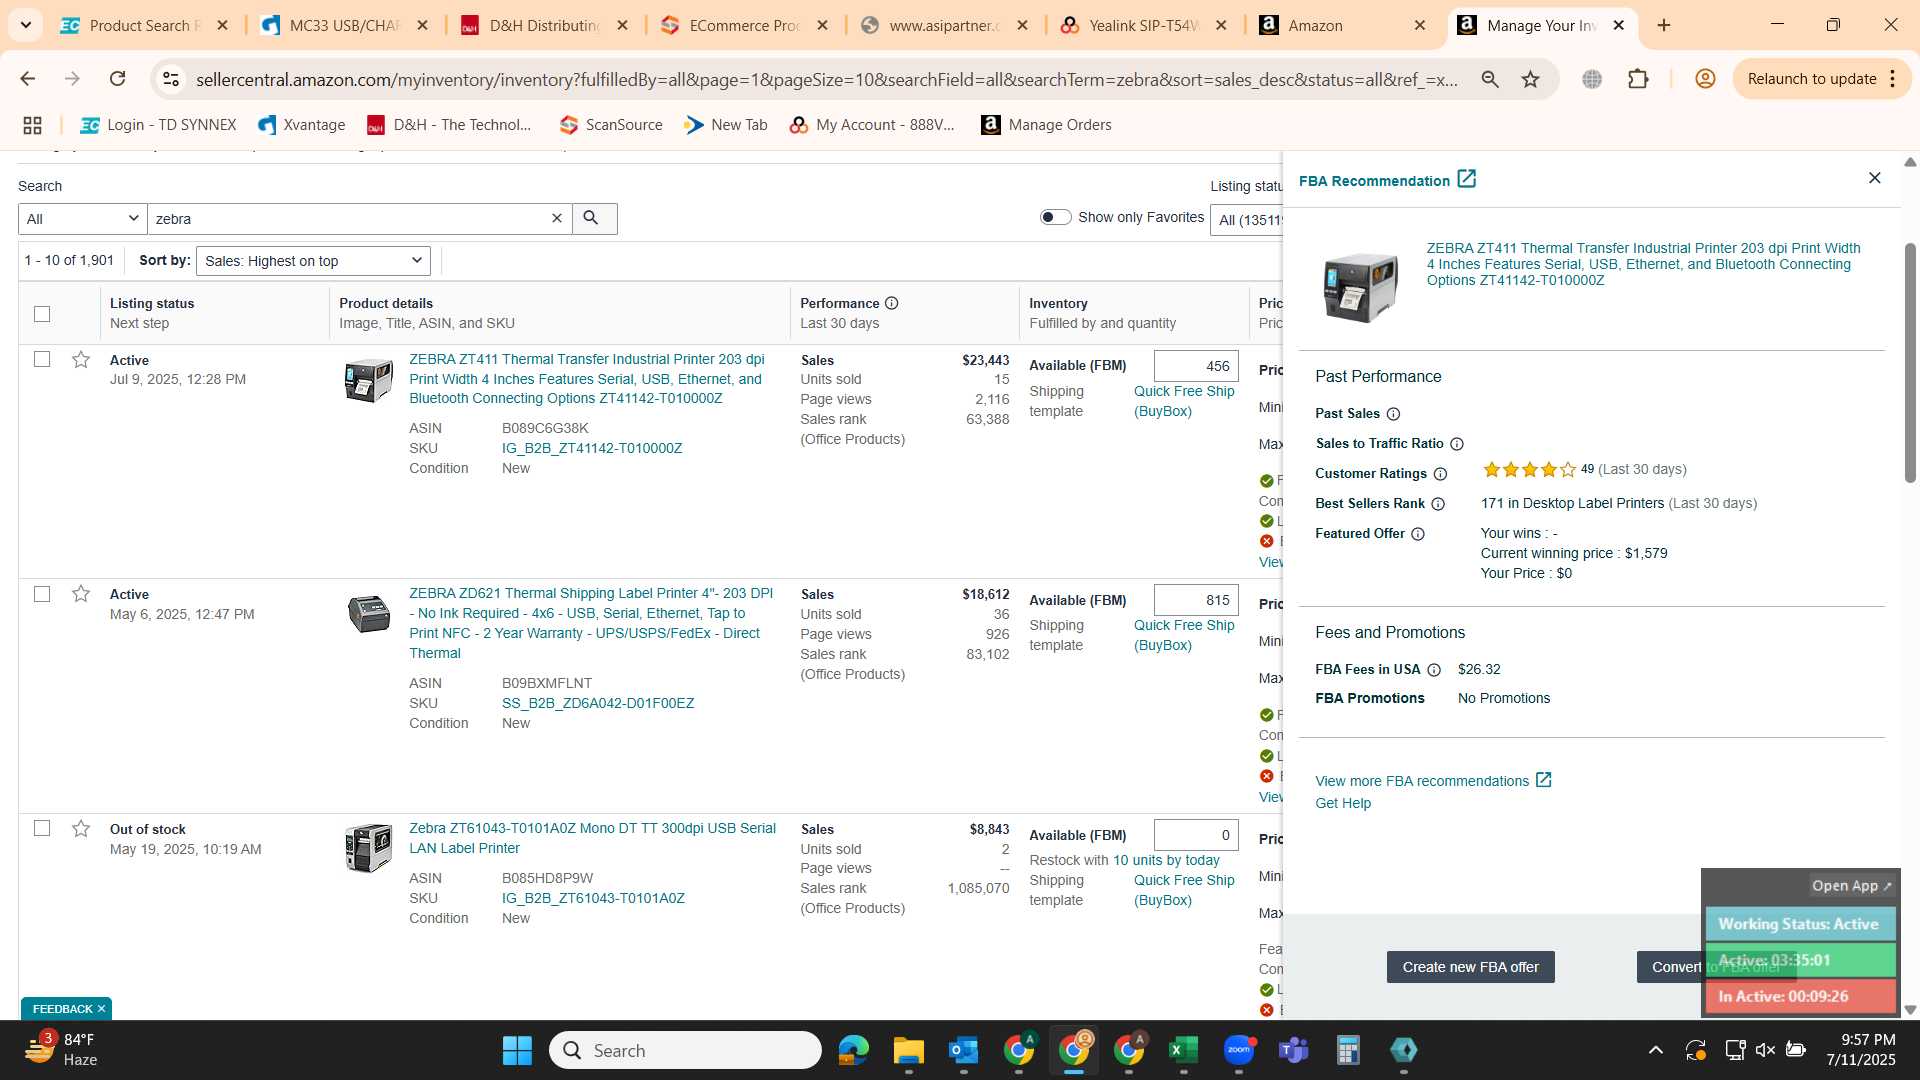Screen dimensions: 1920x1080
Task: Show info for Best Sellers Rank
Action: coord(1438,504)
